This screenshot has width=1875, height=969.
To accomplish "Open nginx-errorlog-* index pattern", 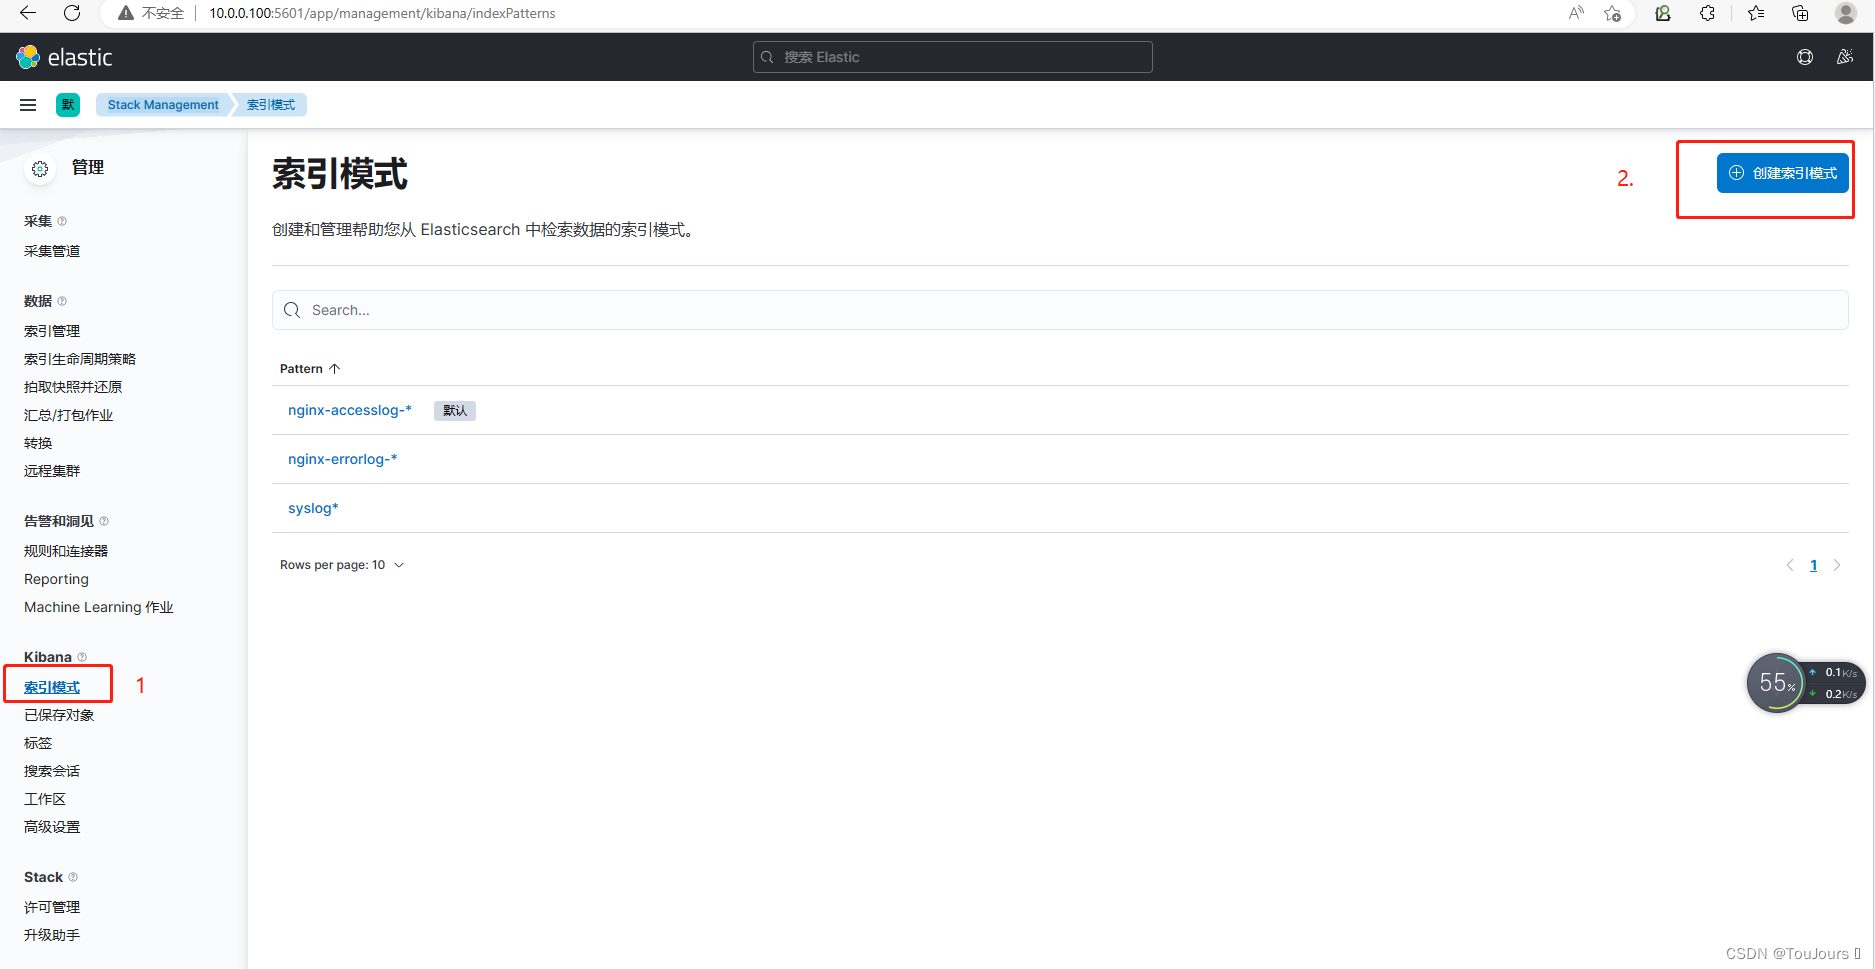I will (x=343, y=459).
